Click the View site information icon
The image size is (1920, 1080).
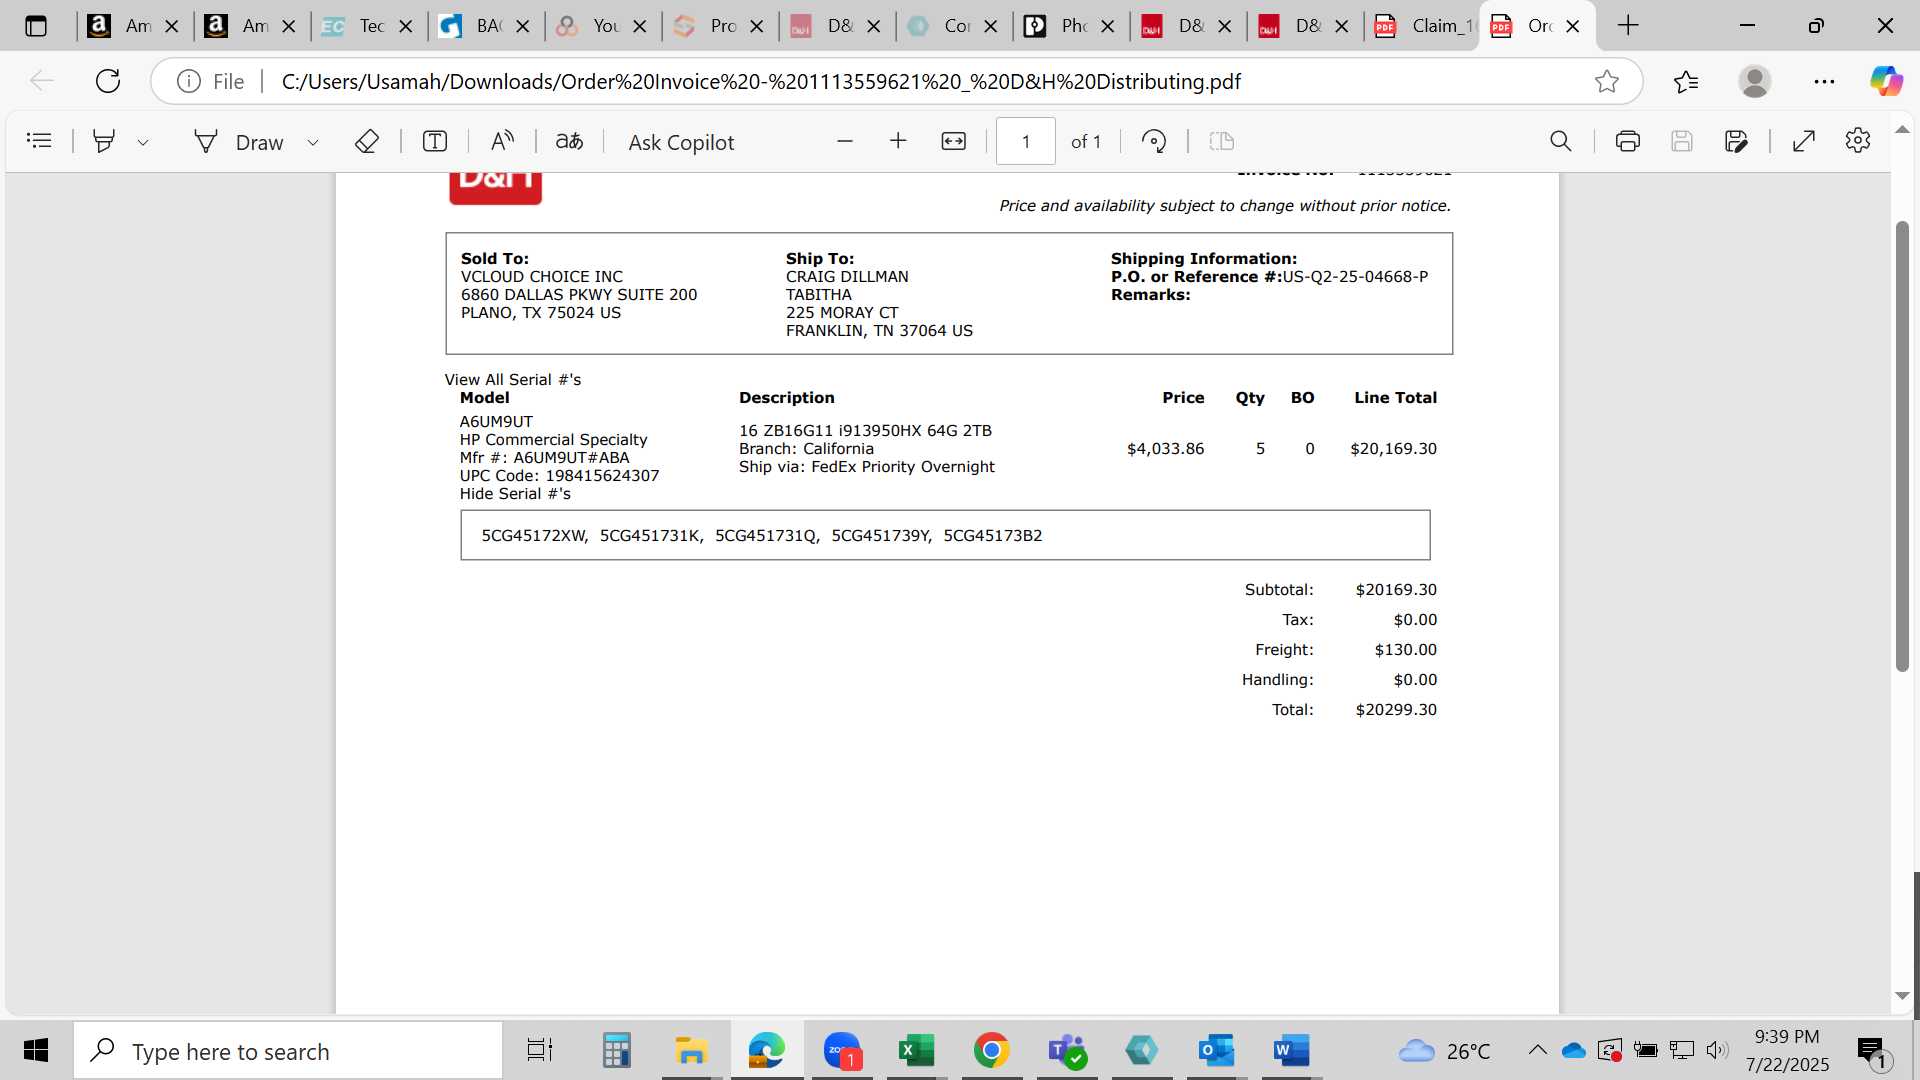click(x=188, y=81)
